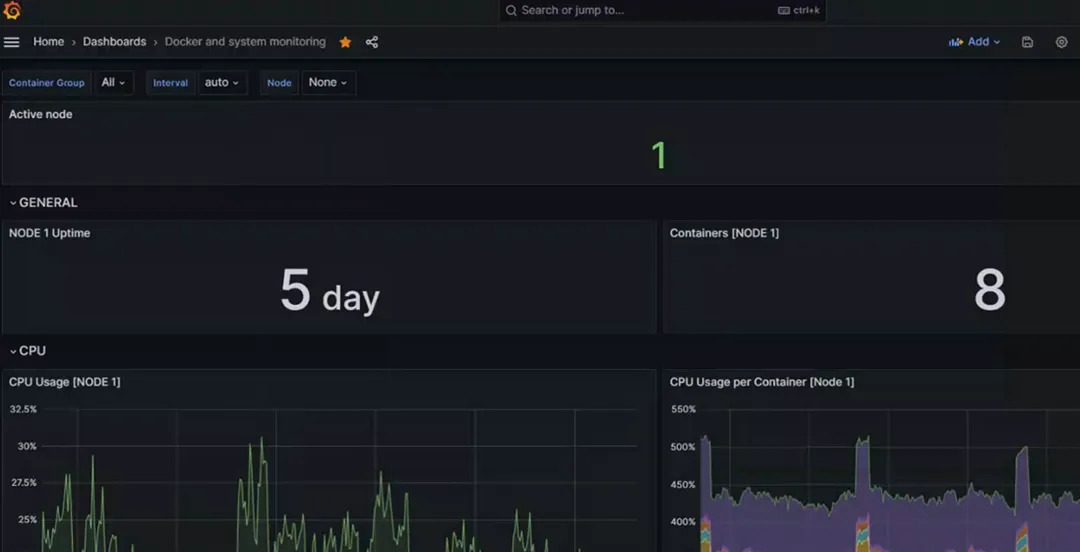
Task: Collapse the CPU row
Action: point(28,351)
